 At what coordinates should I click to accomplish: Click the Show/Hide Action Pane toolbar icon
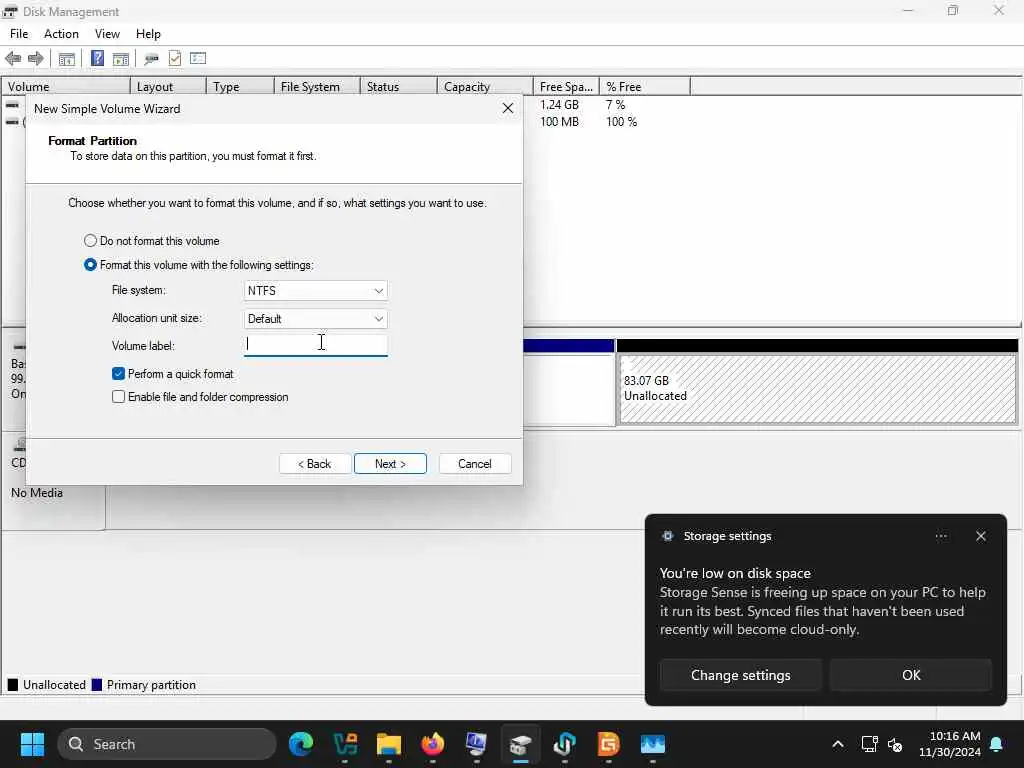121,59
